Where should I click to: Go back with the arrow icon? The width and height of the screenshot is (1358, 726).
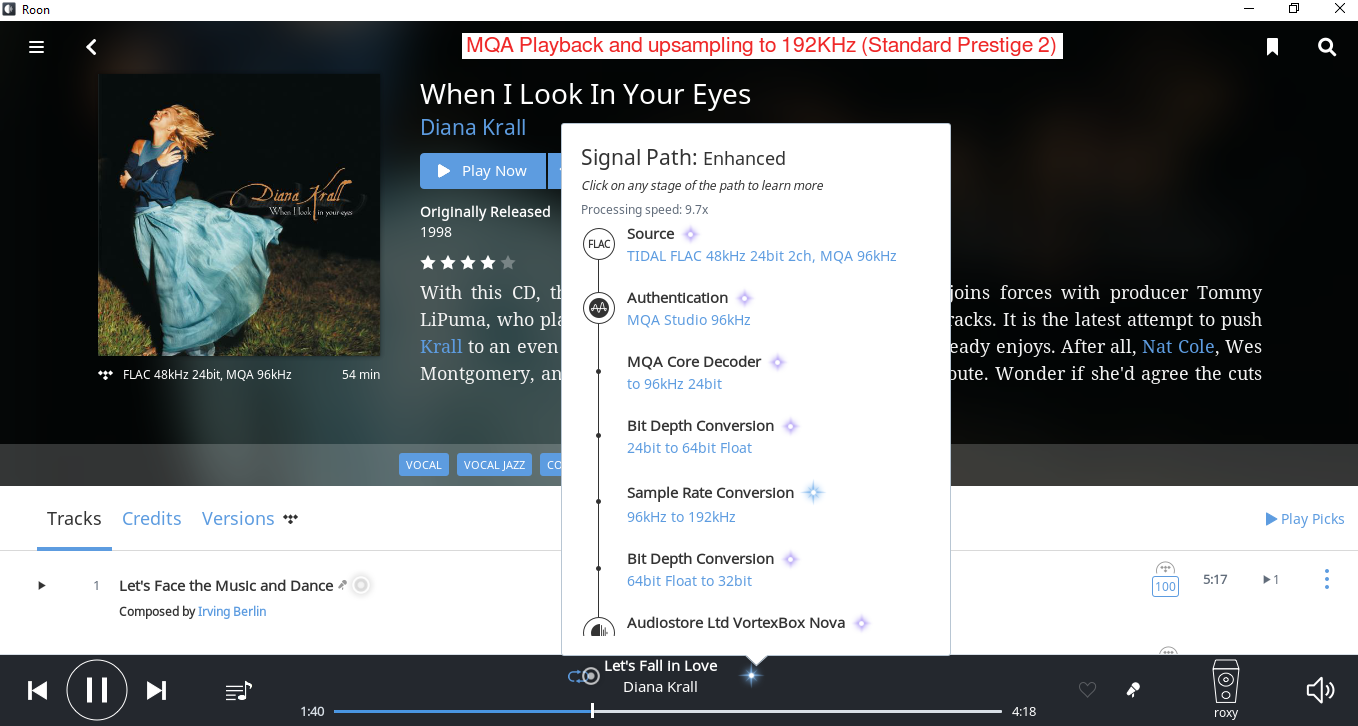91,47
